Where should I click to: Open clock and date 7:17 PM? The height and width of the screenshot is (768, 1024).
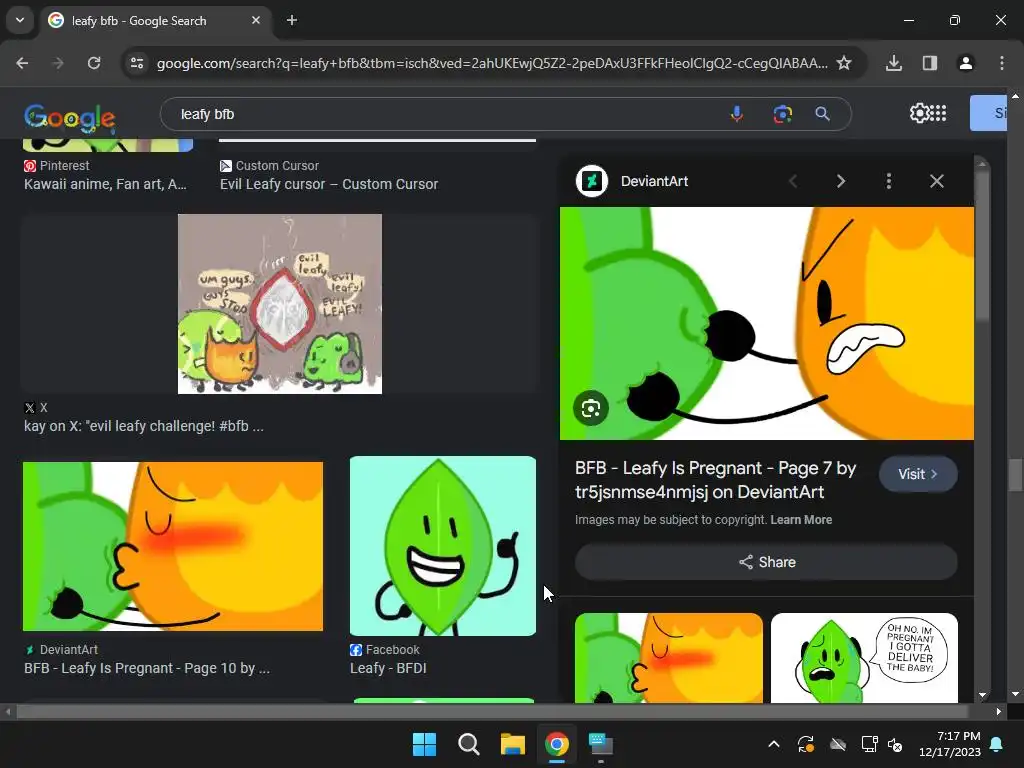click(x=950, y=744)
